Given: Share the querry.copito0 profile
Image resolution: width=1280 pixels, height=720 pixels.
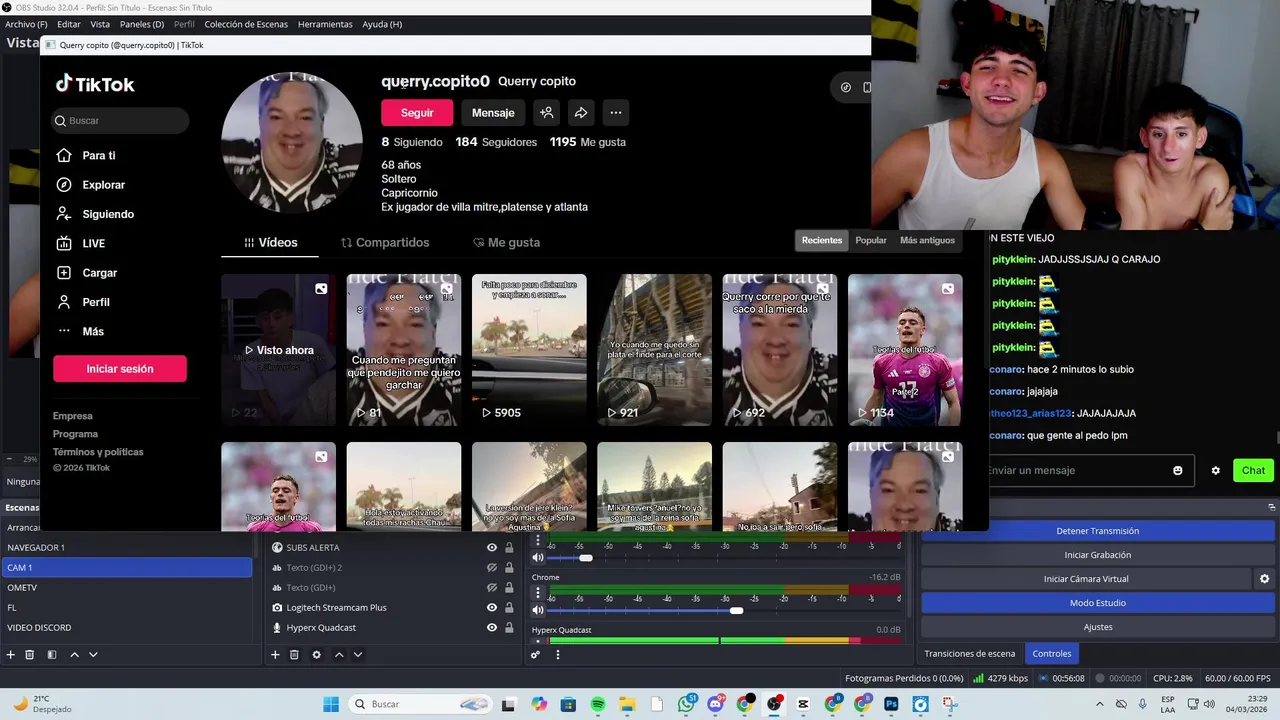Looking at the screenshot, I should 581,113.
